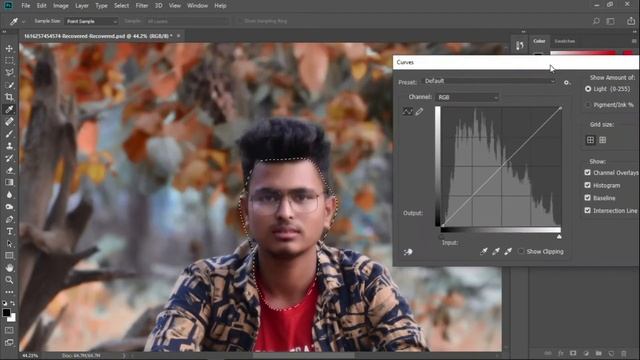Toggle the Channel Overlays checkbox
Viewport: 640px width, 360px height.
[x=588, y=173]
